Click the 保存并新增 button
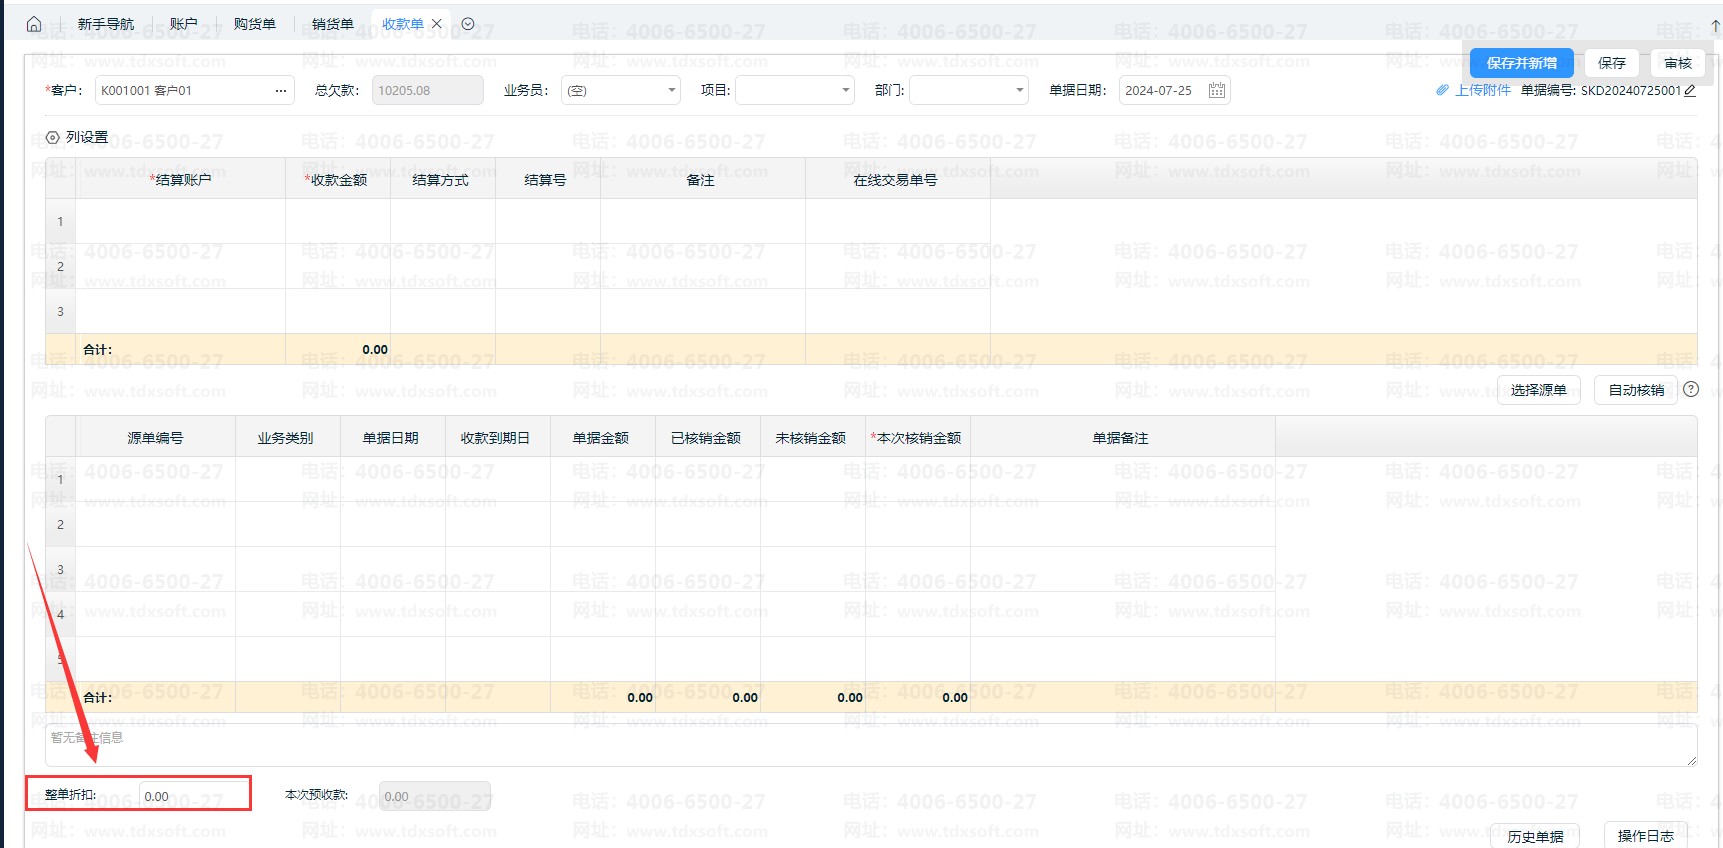This screenshot has width=1723, height=848. point(1521,63)
